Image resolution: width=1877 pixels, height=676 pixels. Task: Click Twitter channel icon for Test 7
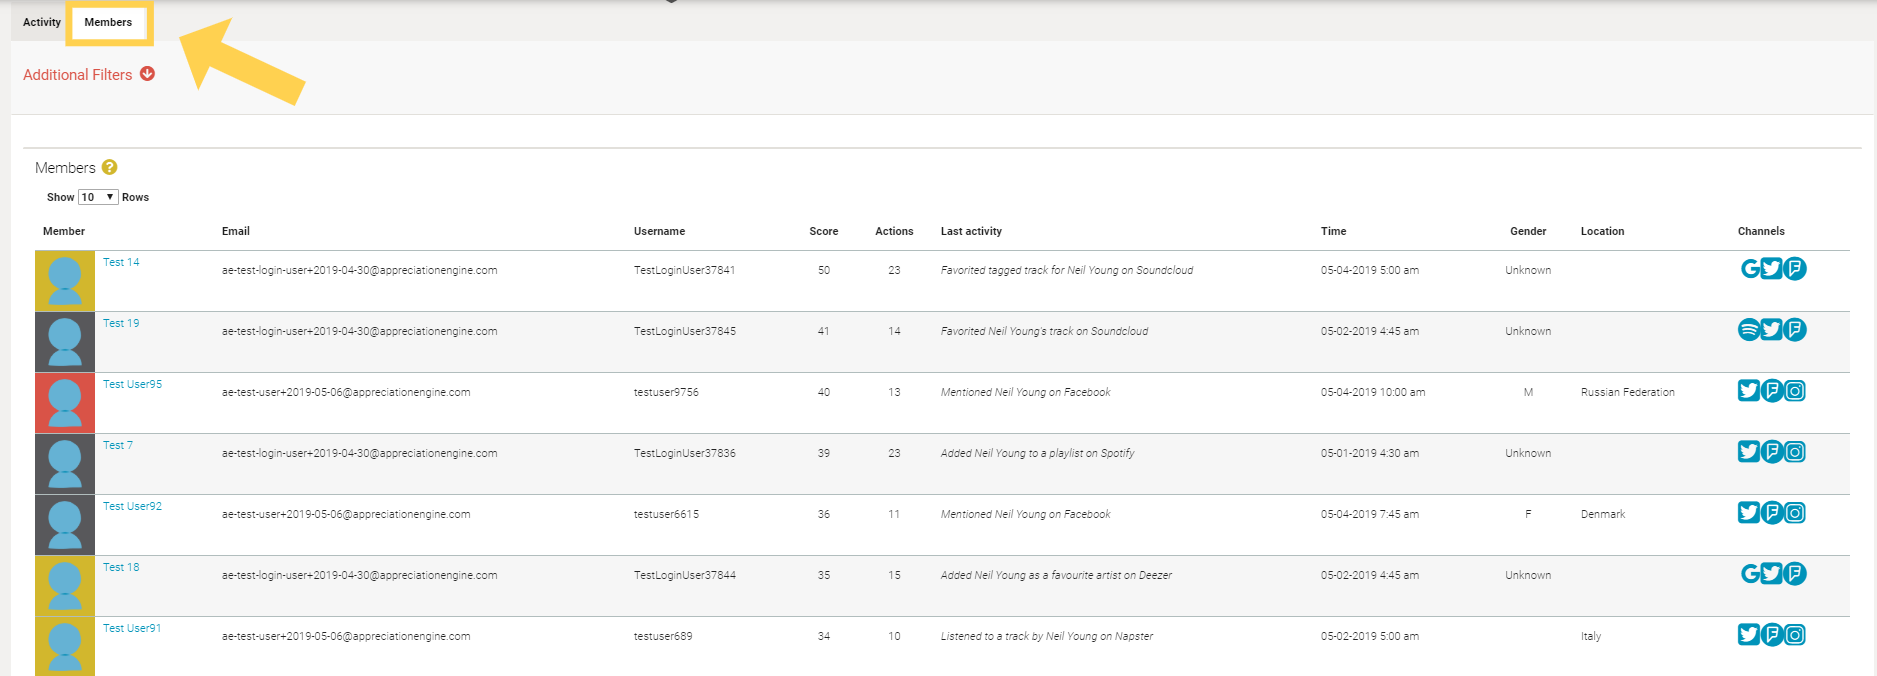coord(1749,452)
